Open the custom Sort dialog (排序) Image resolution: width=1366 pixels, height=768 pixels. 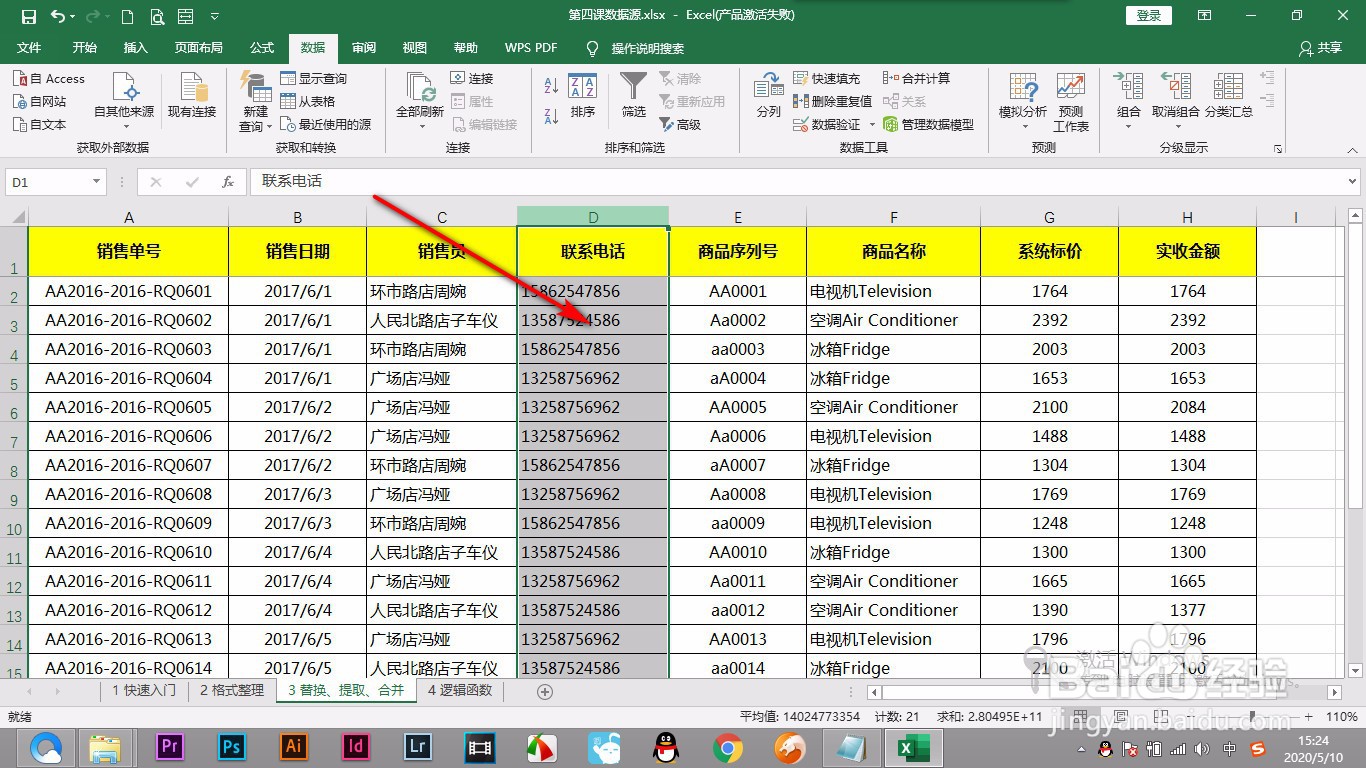coord(583,97)
